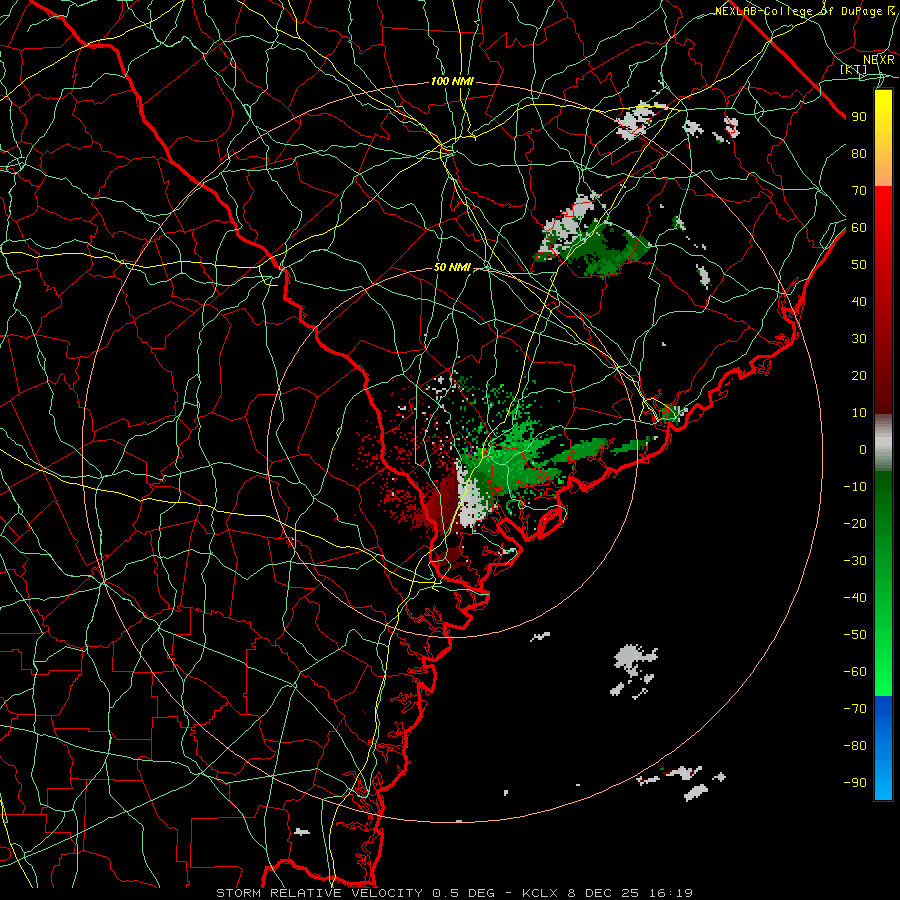Click the 10 value on velocity scale
The image size is (900, 900).
(859, 413)
